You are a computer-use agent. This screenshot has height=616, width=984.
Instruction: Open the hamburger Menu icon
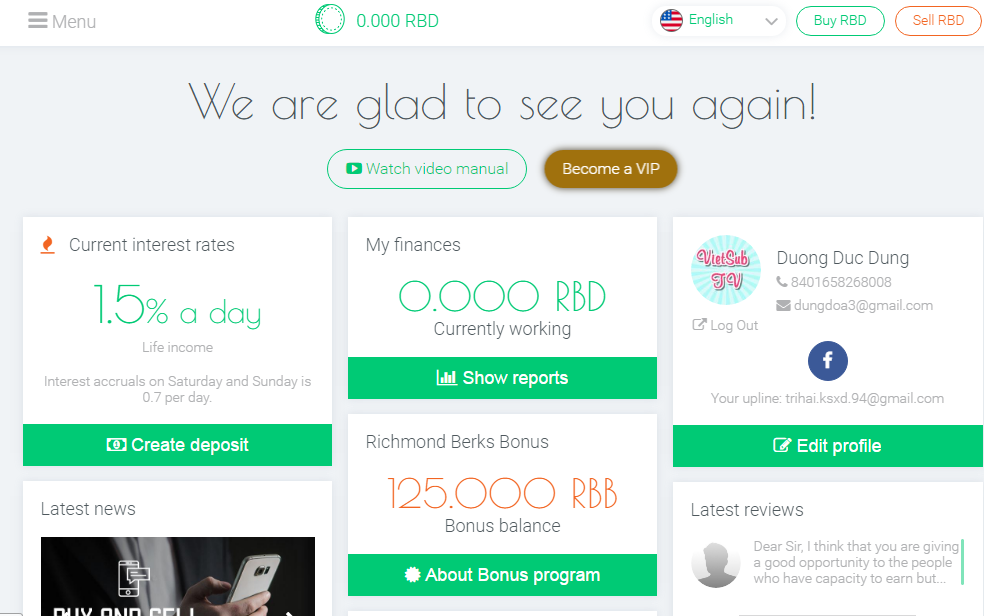click(x=38, y=20)
